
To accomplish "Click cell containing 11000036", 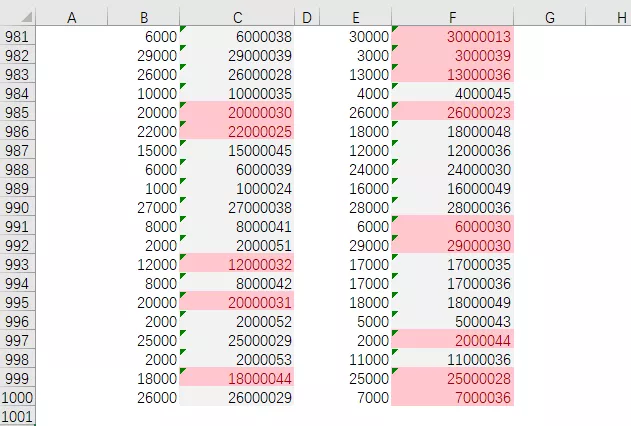I will pyautogui.click(x=452, y=360).
